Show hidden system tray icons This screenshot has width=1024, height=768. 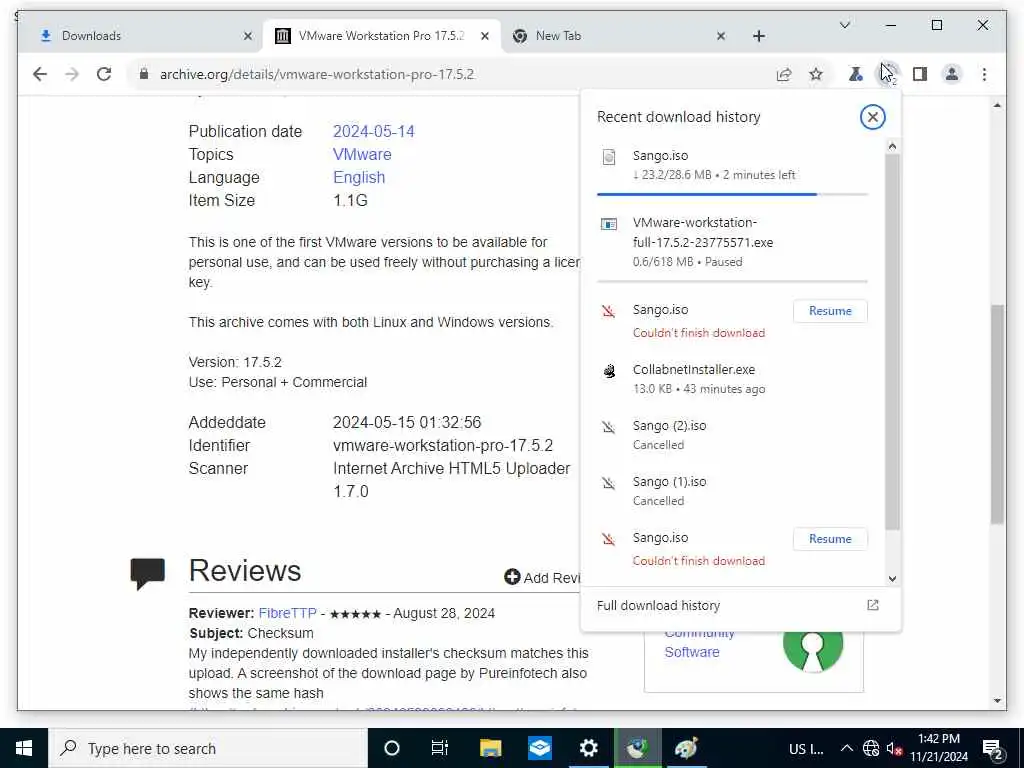[x=846, y=748]
